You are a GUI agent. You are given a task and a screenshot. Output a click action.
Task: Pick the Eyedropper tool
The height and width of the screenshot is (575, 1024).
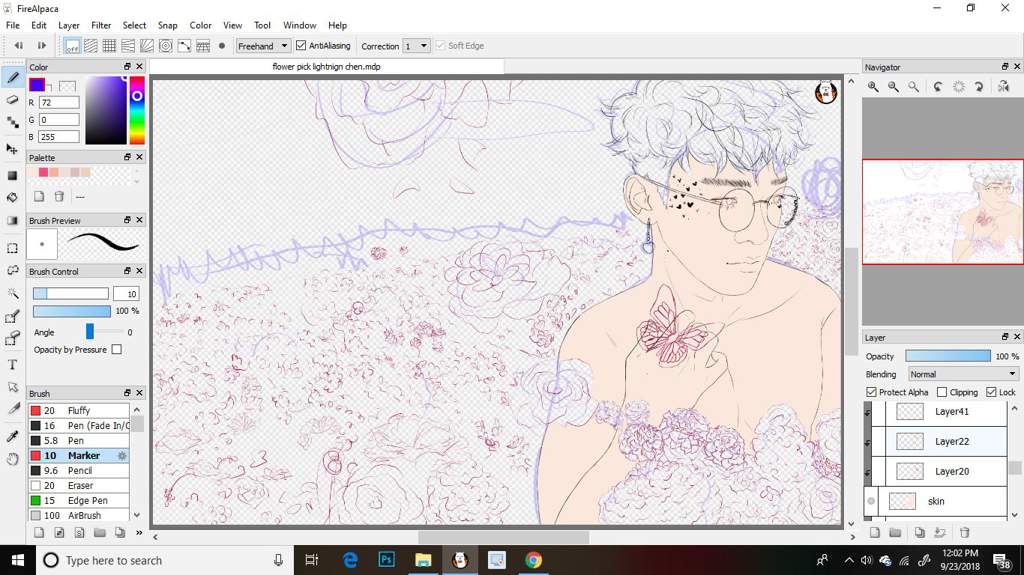(x=12, y=436)
